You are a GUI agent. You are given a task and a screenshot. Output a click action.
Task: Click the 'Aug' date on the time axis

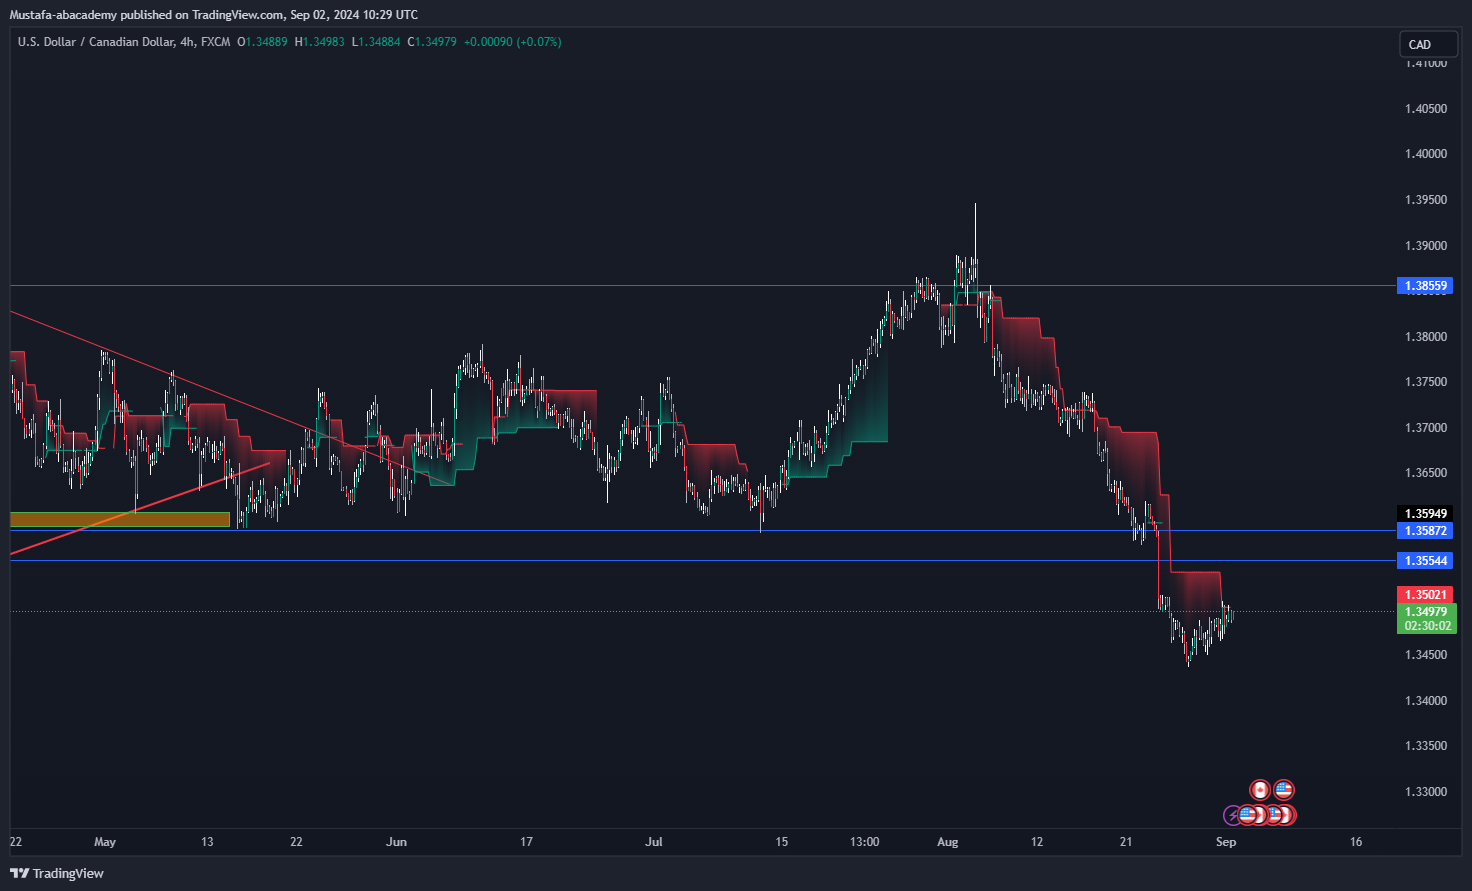click(x=948, y=842)
